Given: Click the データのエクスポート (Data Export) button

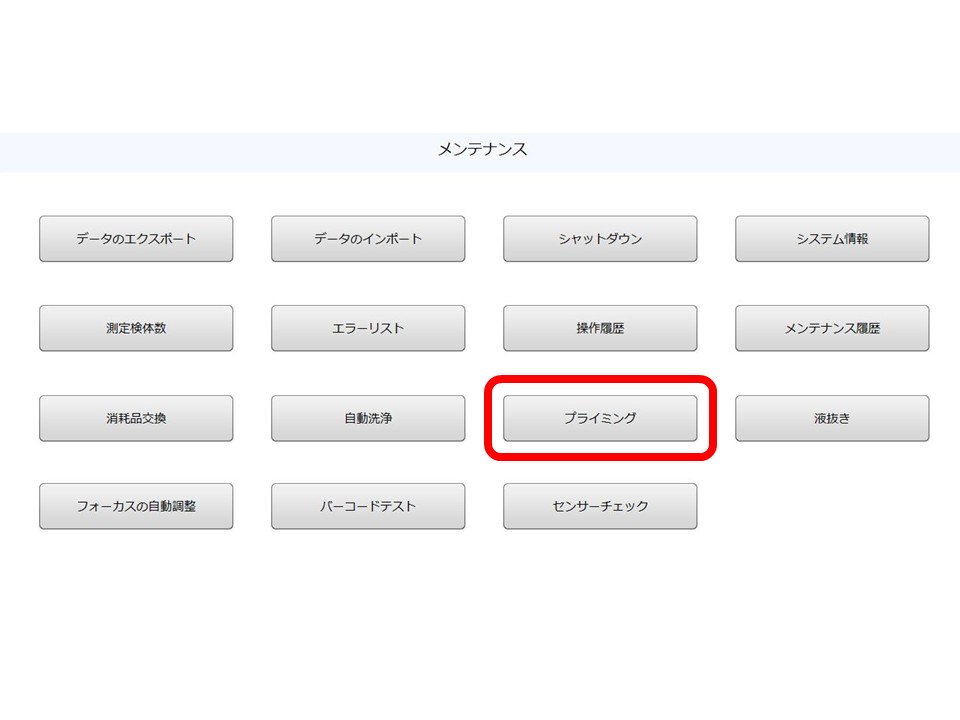Looking at the screenshot, I should click(135, 238).
